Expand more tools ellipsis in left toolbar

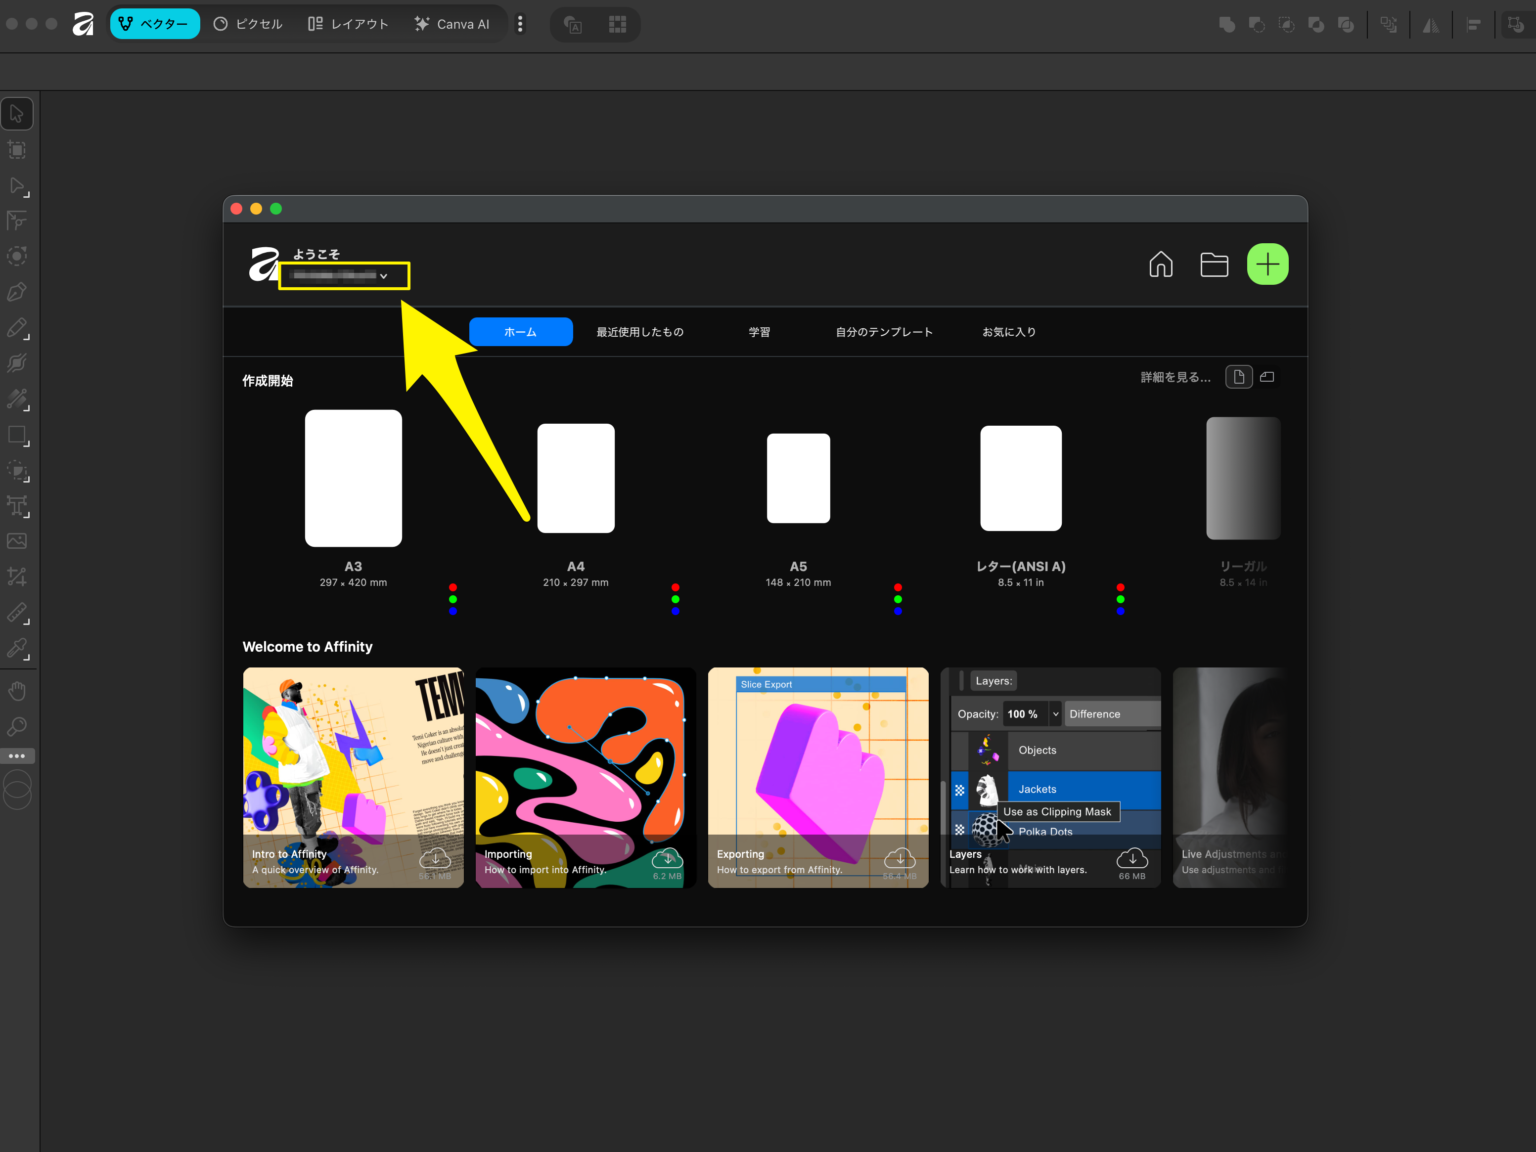[17, 756]
